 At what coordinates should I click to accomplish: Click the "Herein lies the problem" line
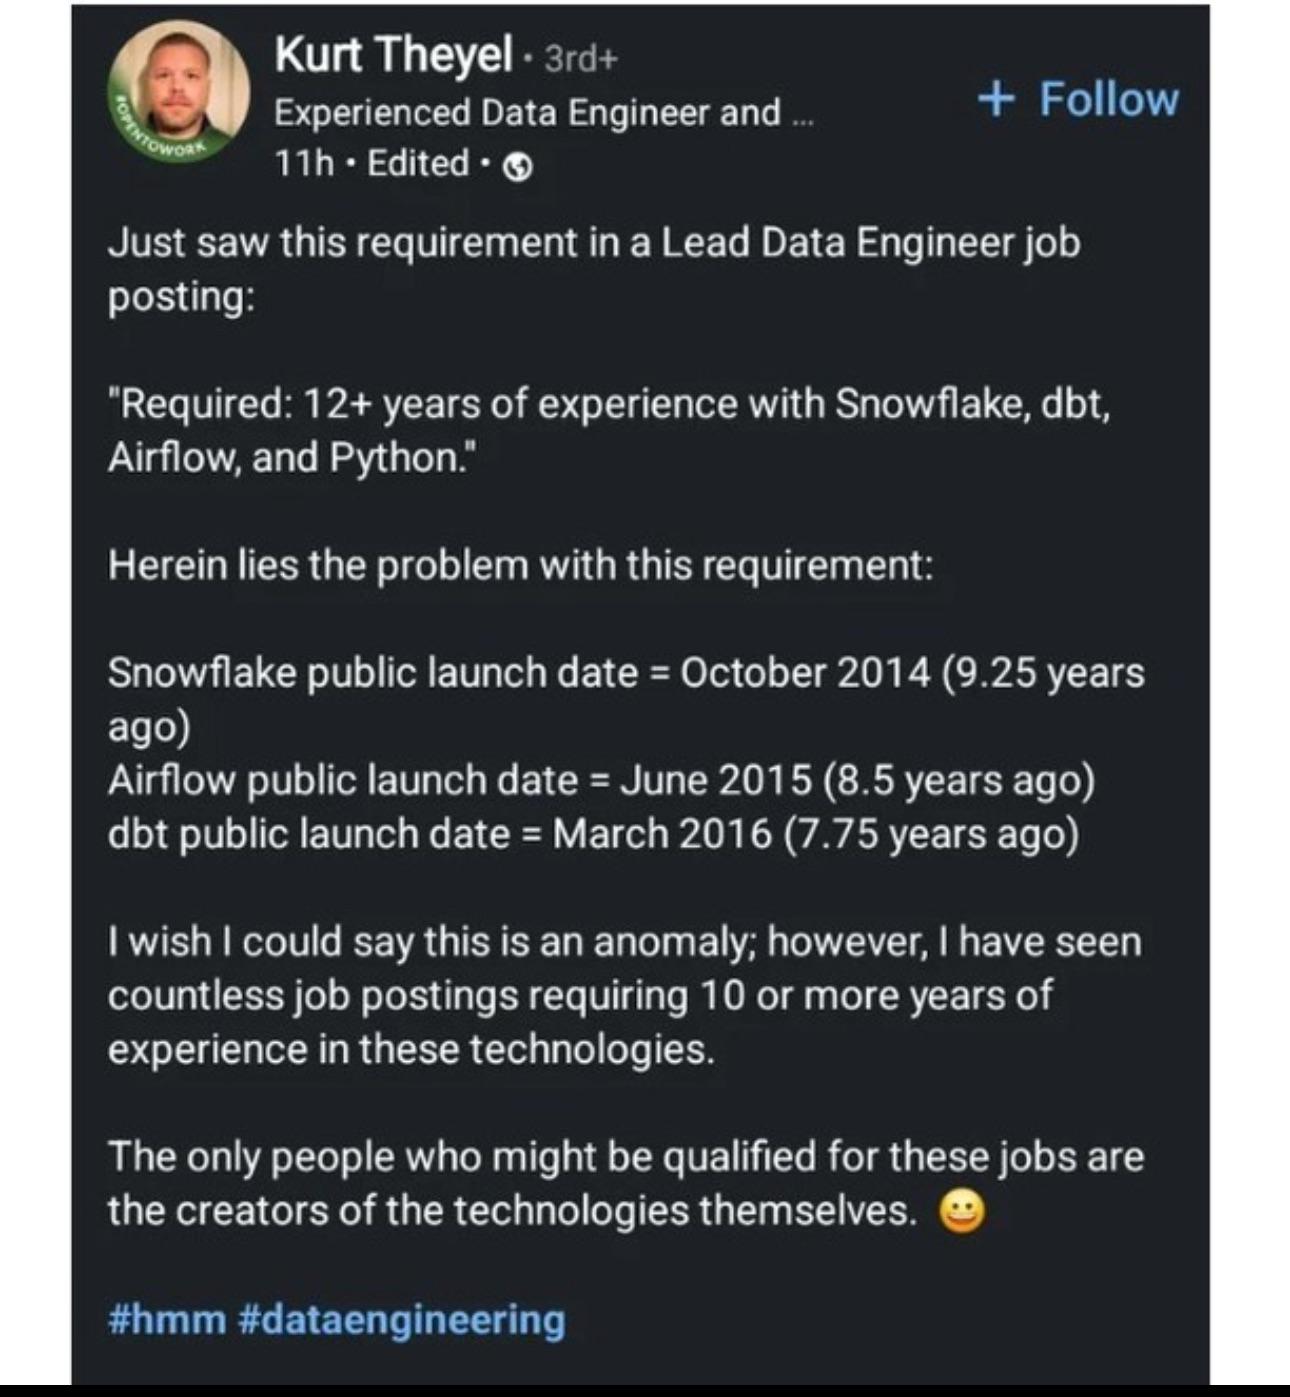point(520,566)
